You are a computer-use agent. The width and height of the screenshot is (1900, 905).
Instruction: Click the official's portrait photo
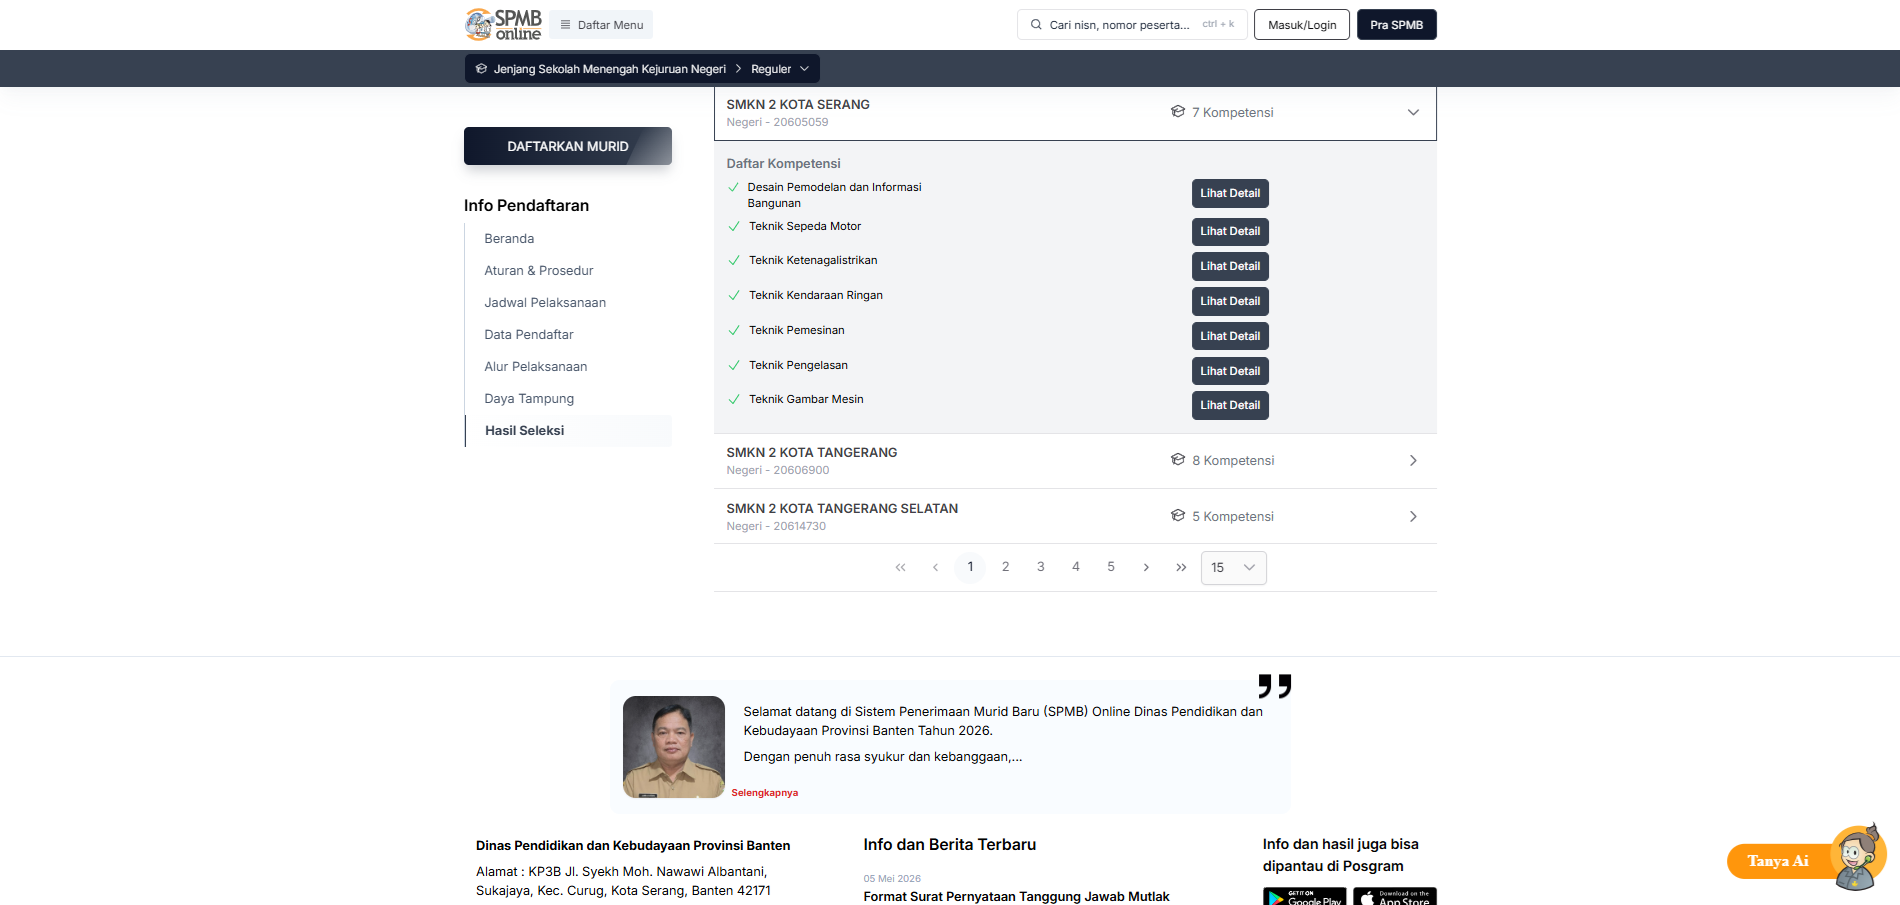tap(674, 747)
